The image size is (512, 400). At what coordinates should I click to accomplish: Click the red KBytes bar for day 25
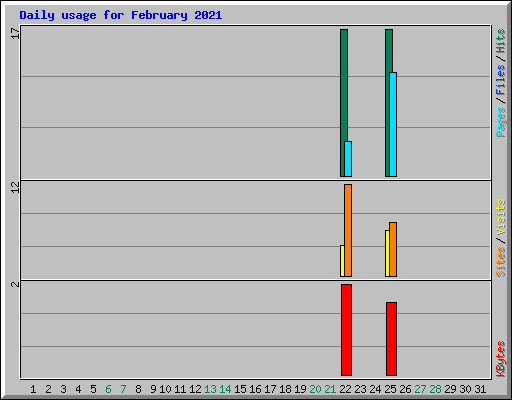click(x=391, y=339)
